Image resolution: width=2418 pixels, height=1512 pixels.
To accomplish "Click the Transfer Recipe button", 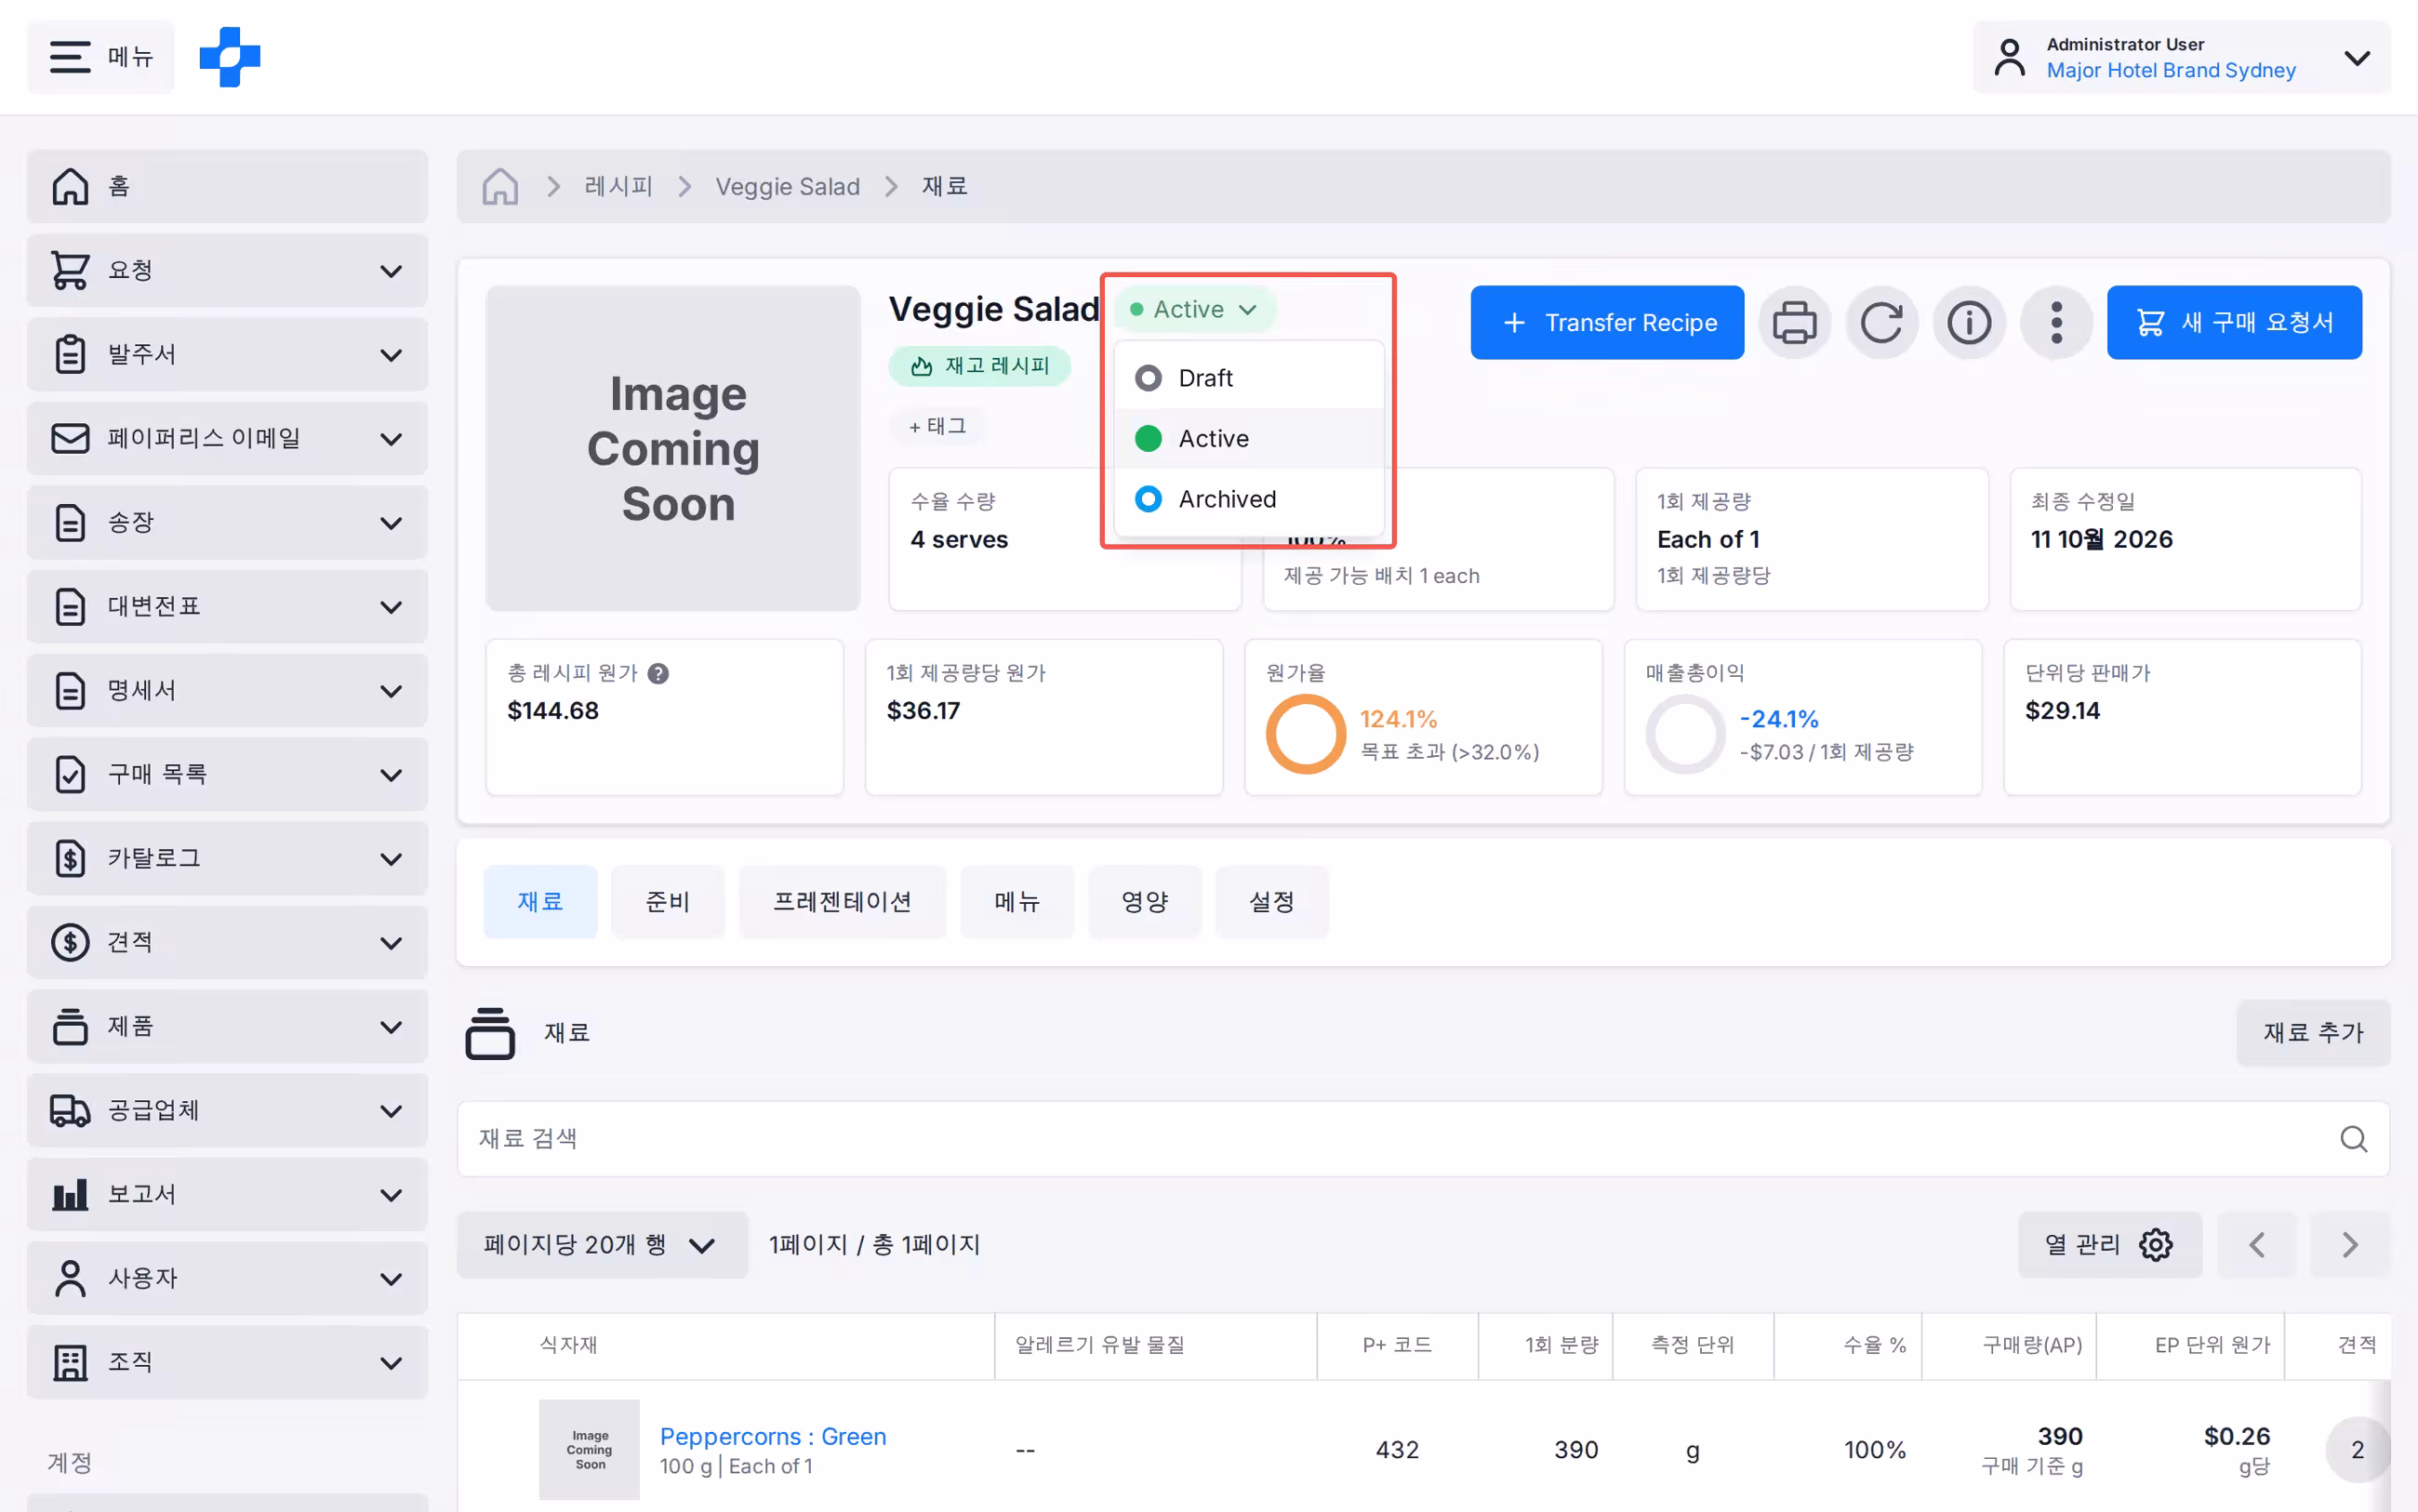I will [x=1606, y=322].
